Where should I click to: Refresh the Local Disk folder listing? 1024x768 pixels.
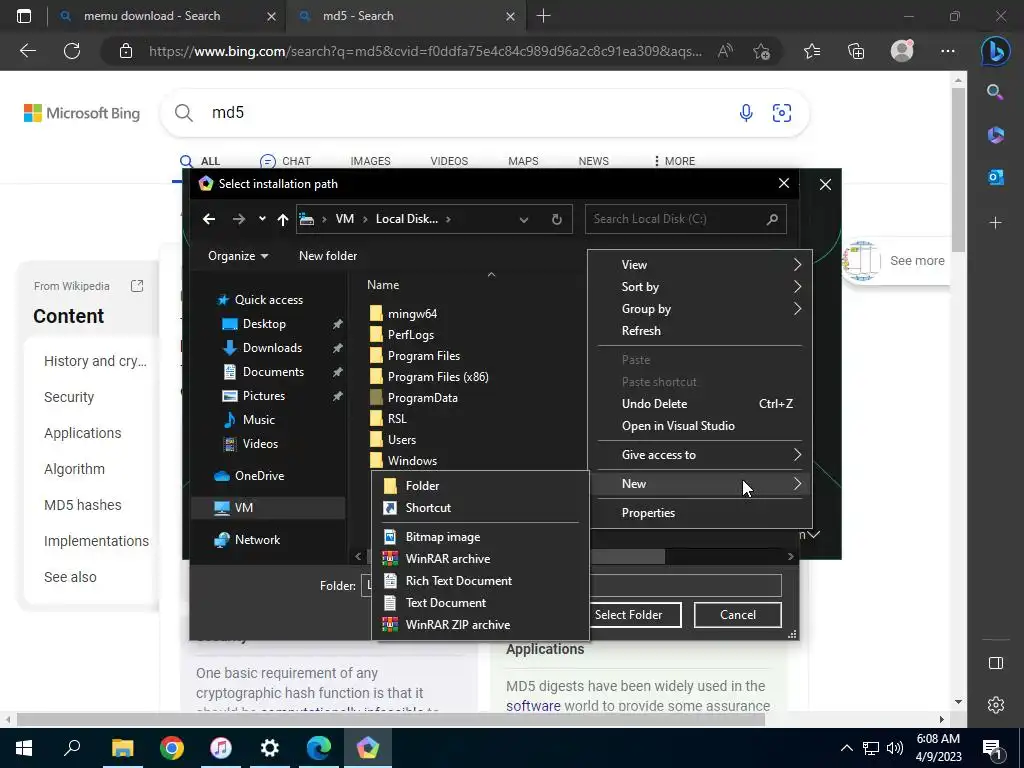pyautogui.click(x=556, y=219)
